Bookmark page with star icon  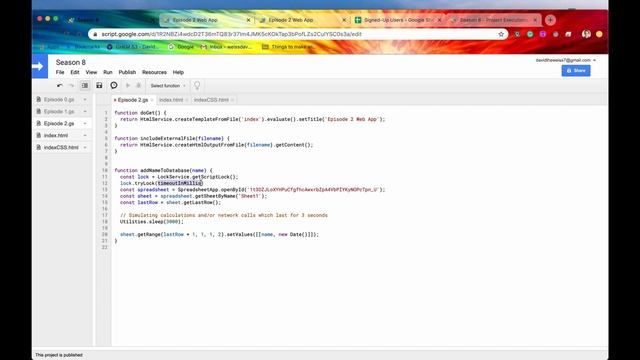pos(501,34)
